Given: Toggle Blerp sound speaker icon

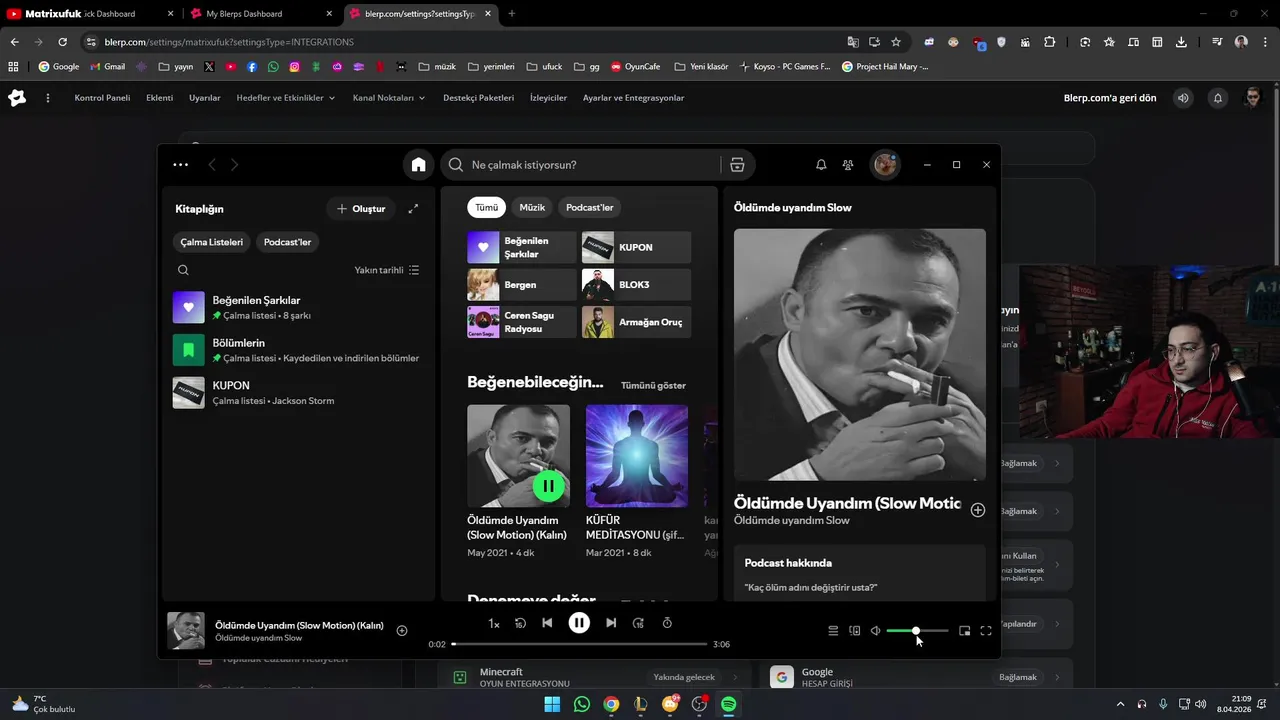Looking at the screenshot, I should click(x=1183, y=98).
